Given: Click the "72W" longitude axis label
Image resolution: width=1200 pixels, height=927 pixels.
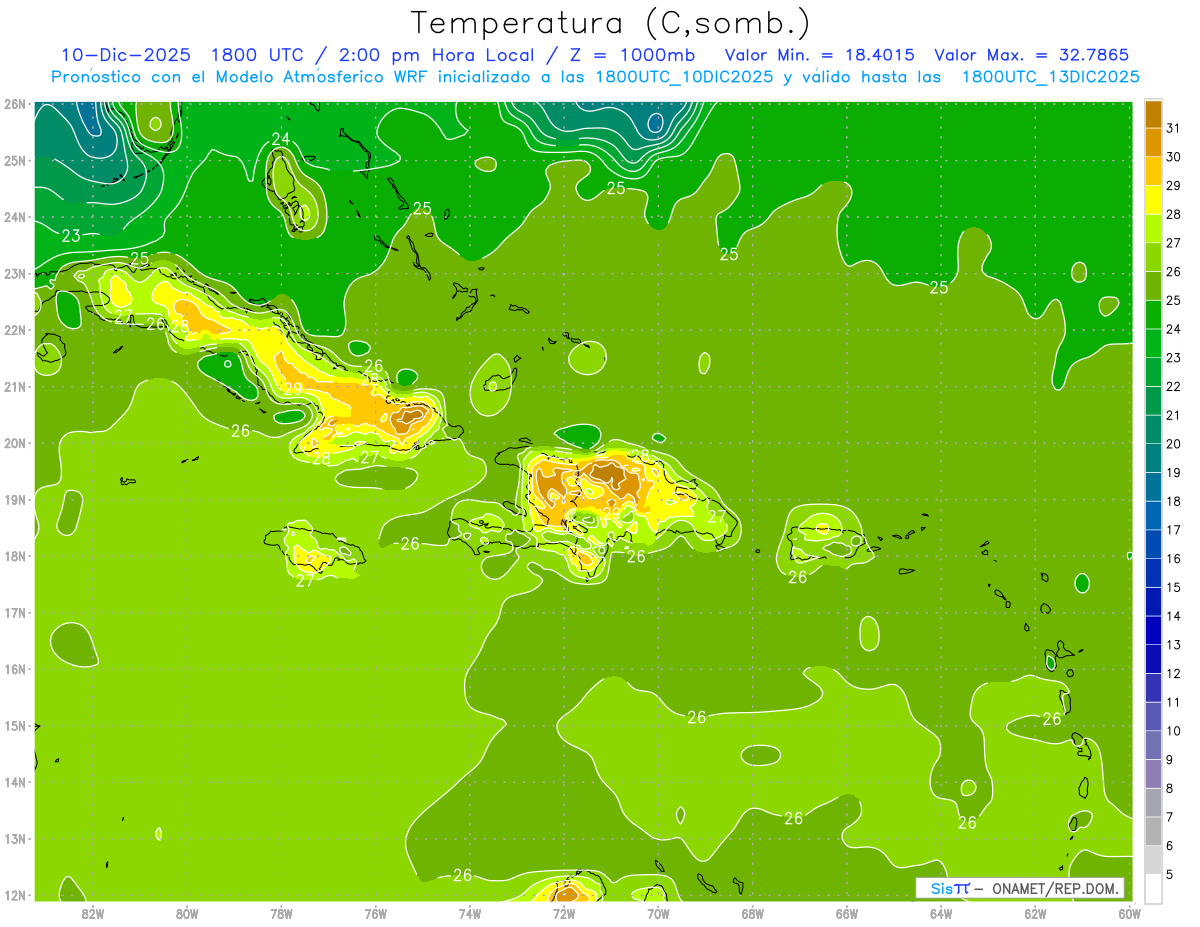Looking at the screenshot, I should click(564, 914).
